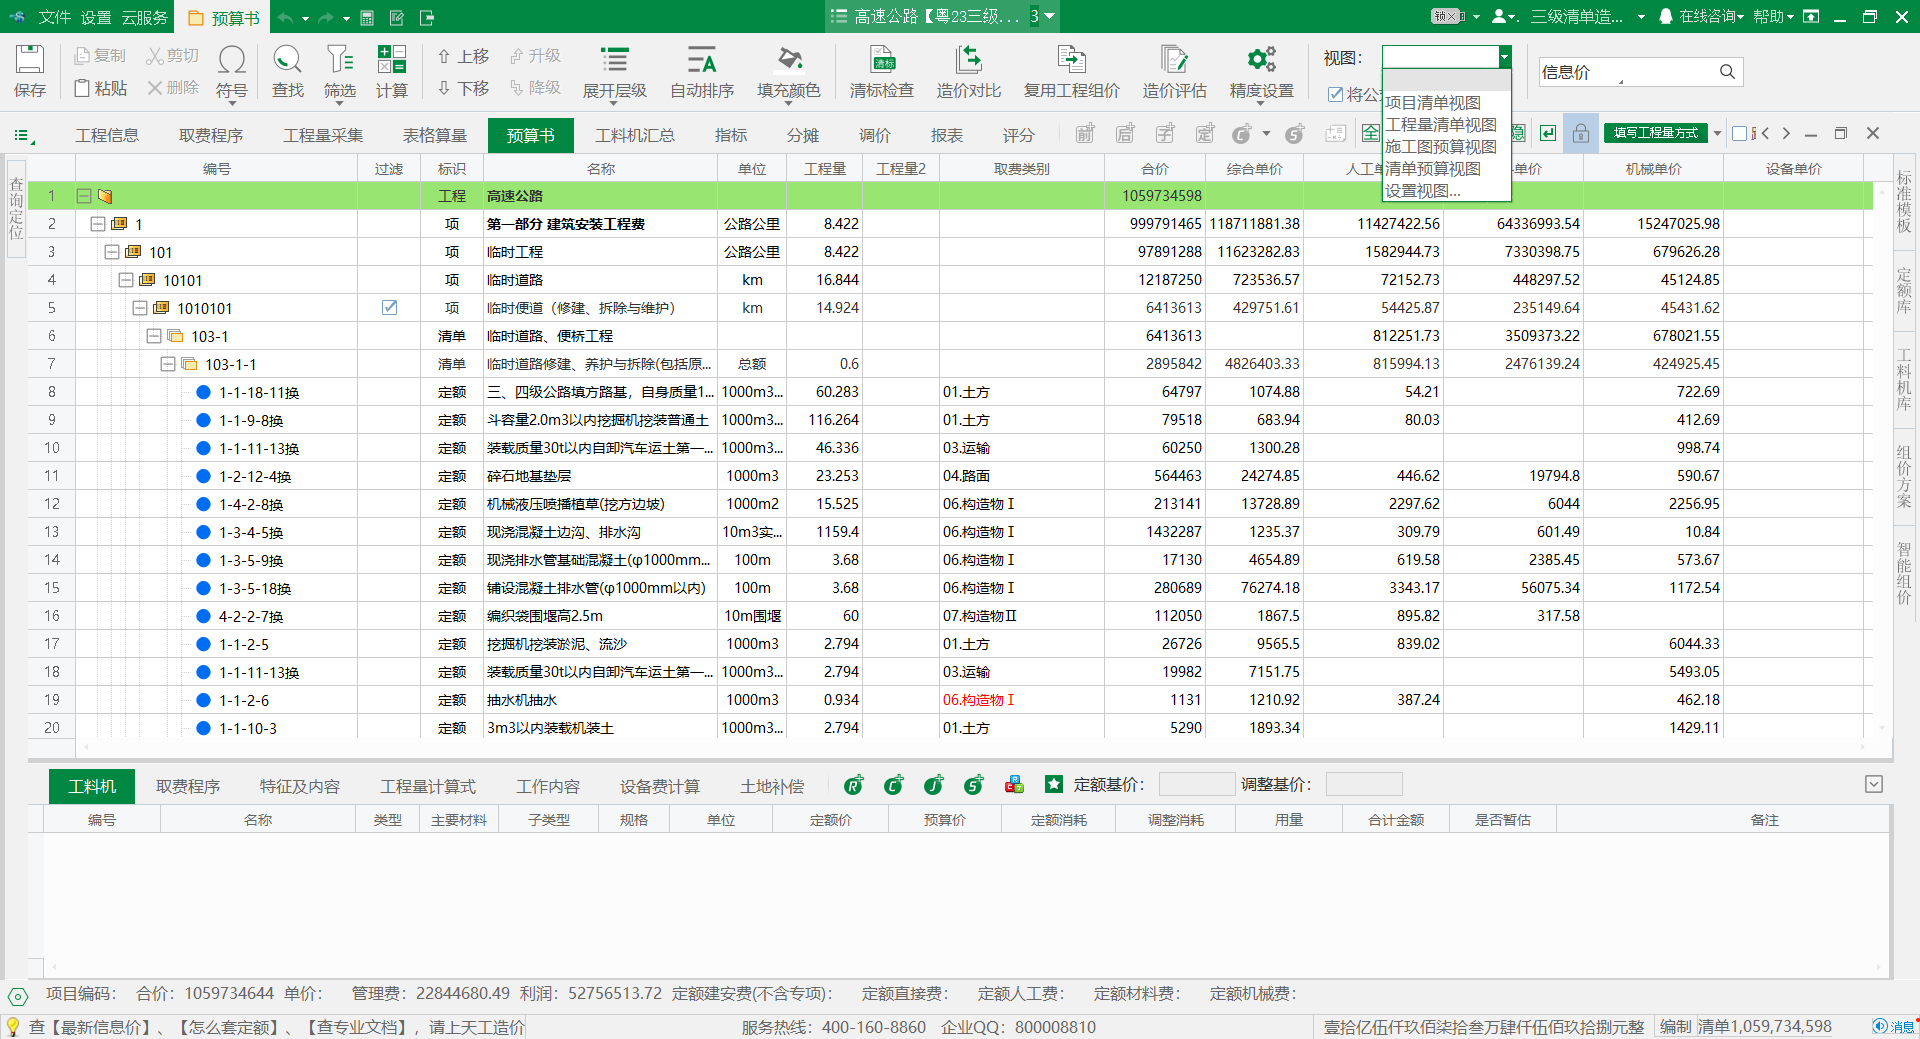This screenshot has width=1920, height=1039.
Task: Click the 粘贴 paste button
Action: 101,88
